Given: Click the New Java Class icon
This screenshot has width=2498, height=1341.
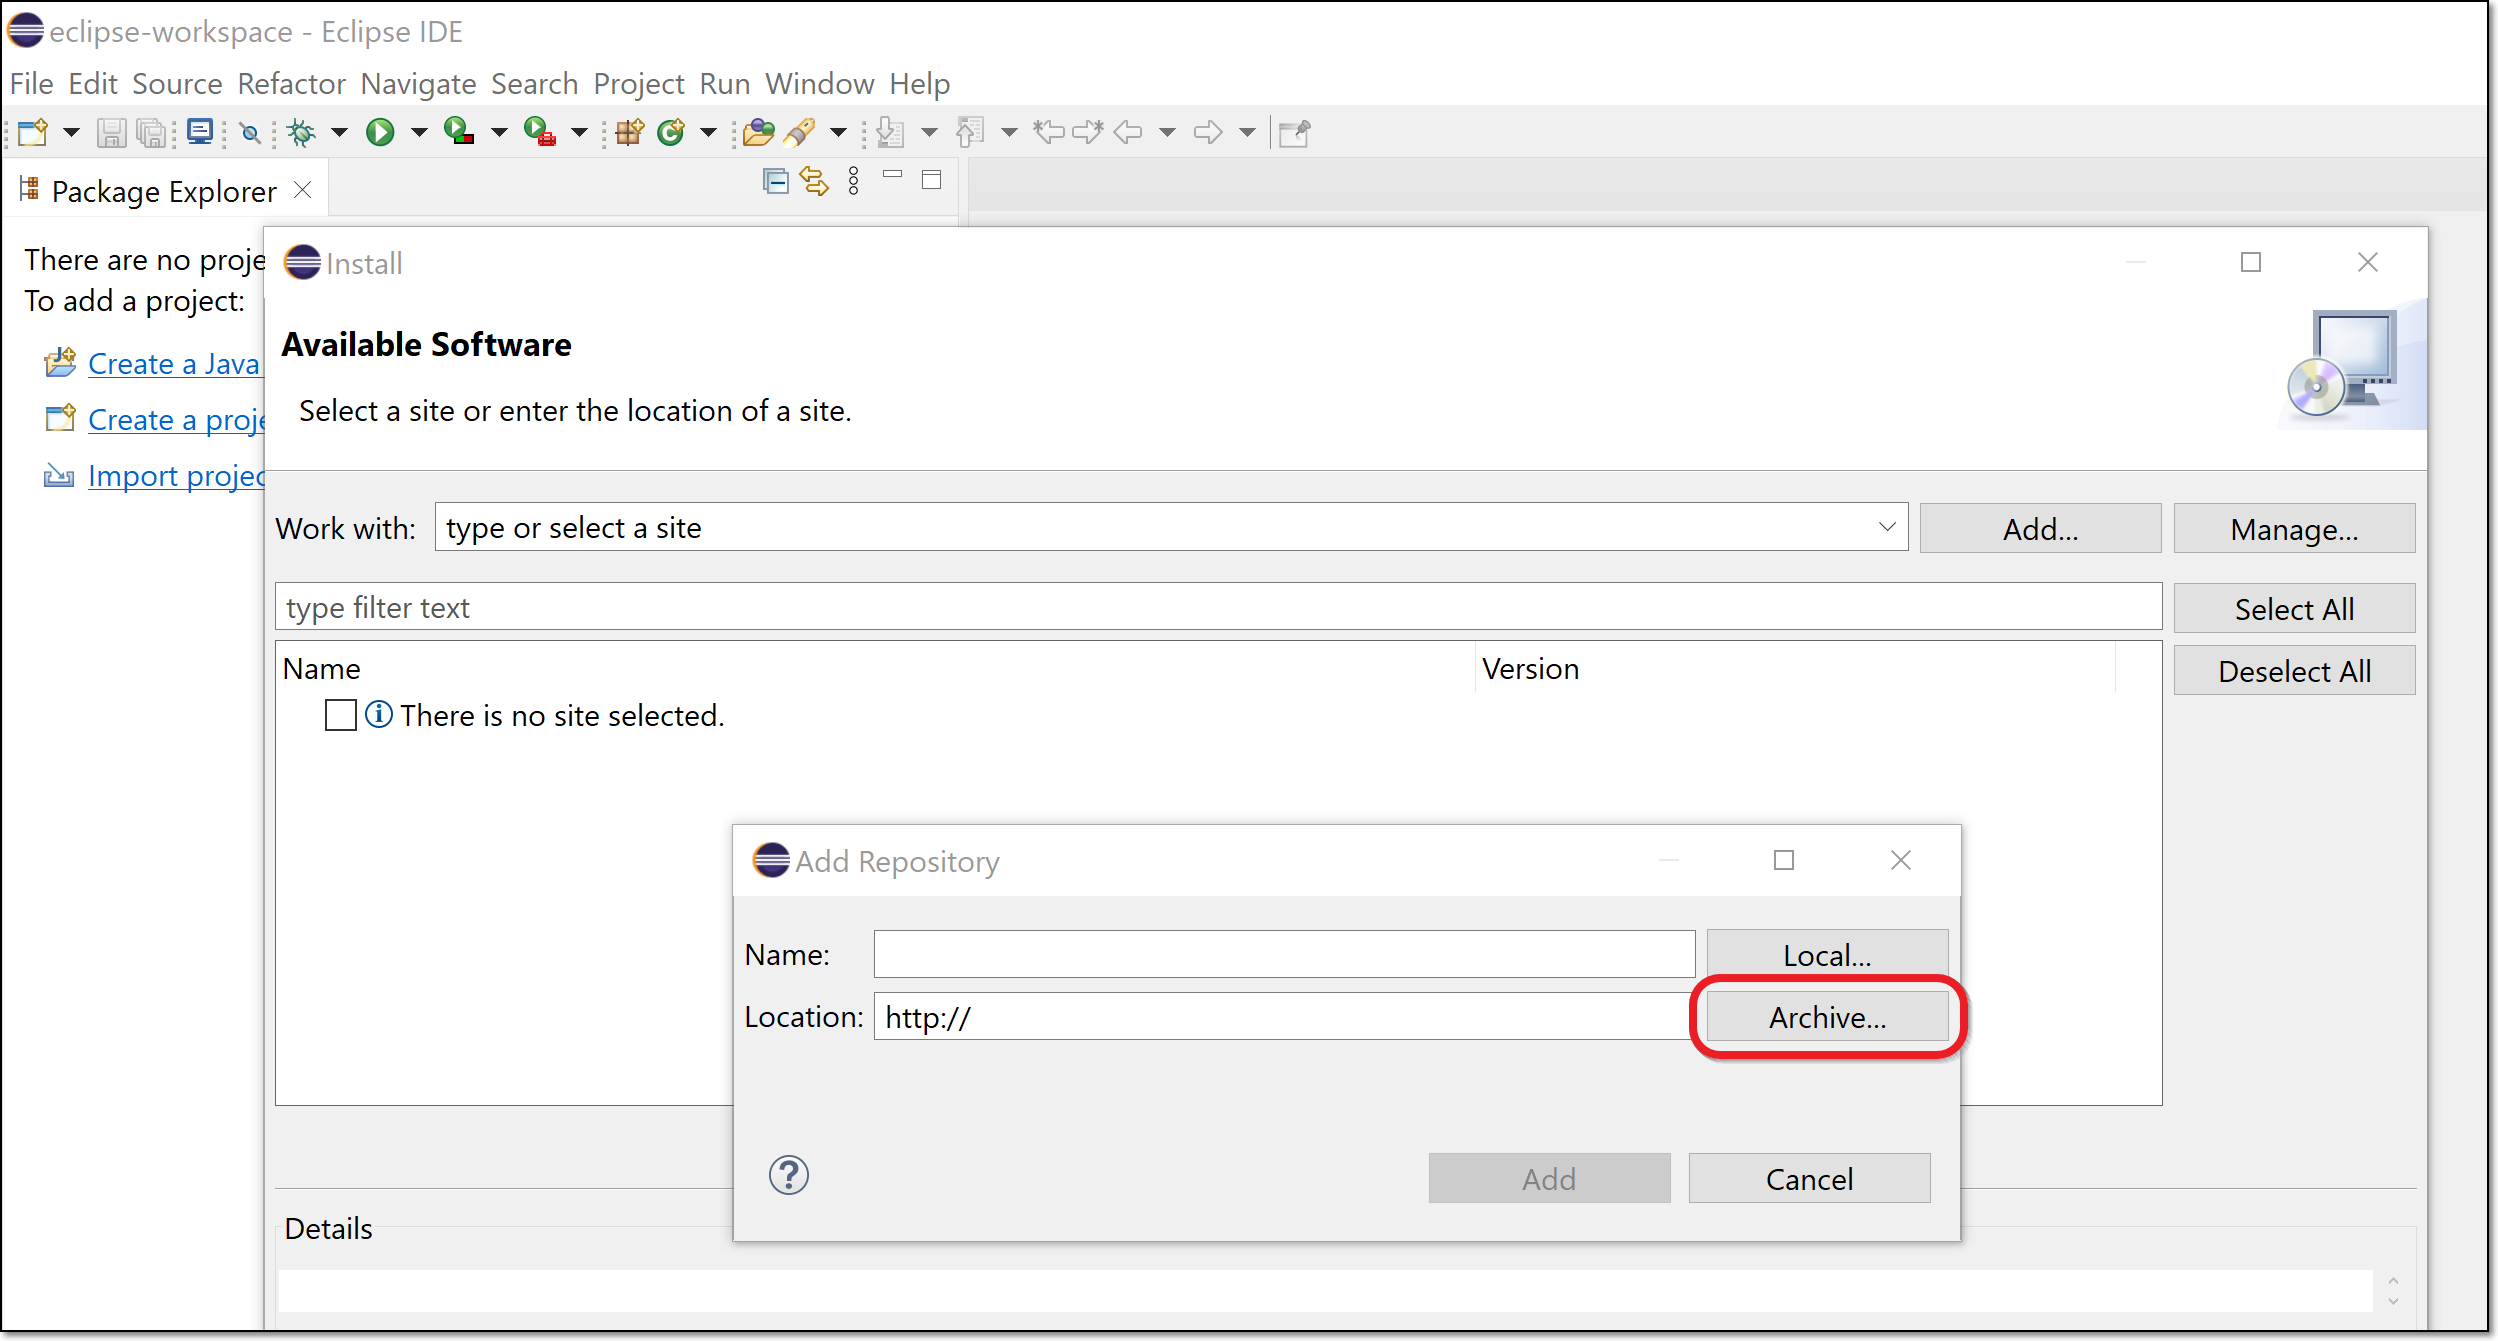Looking at the screenshot, I should (671, 132).
